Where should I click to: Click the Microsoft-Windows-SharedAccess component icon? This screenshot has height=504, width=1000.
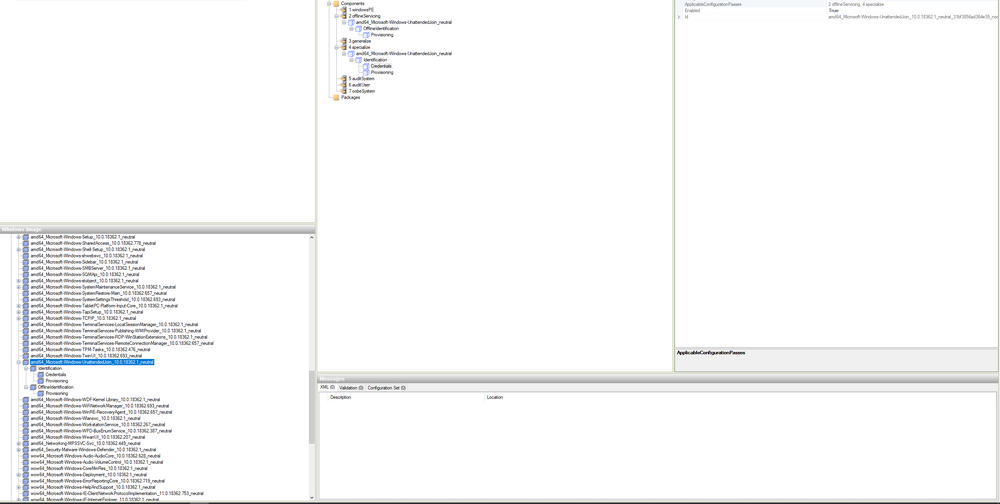26,243
